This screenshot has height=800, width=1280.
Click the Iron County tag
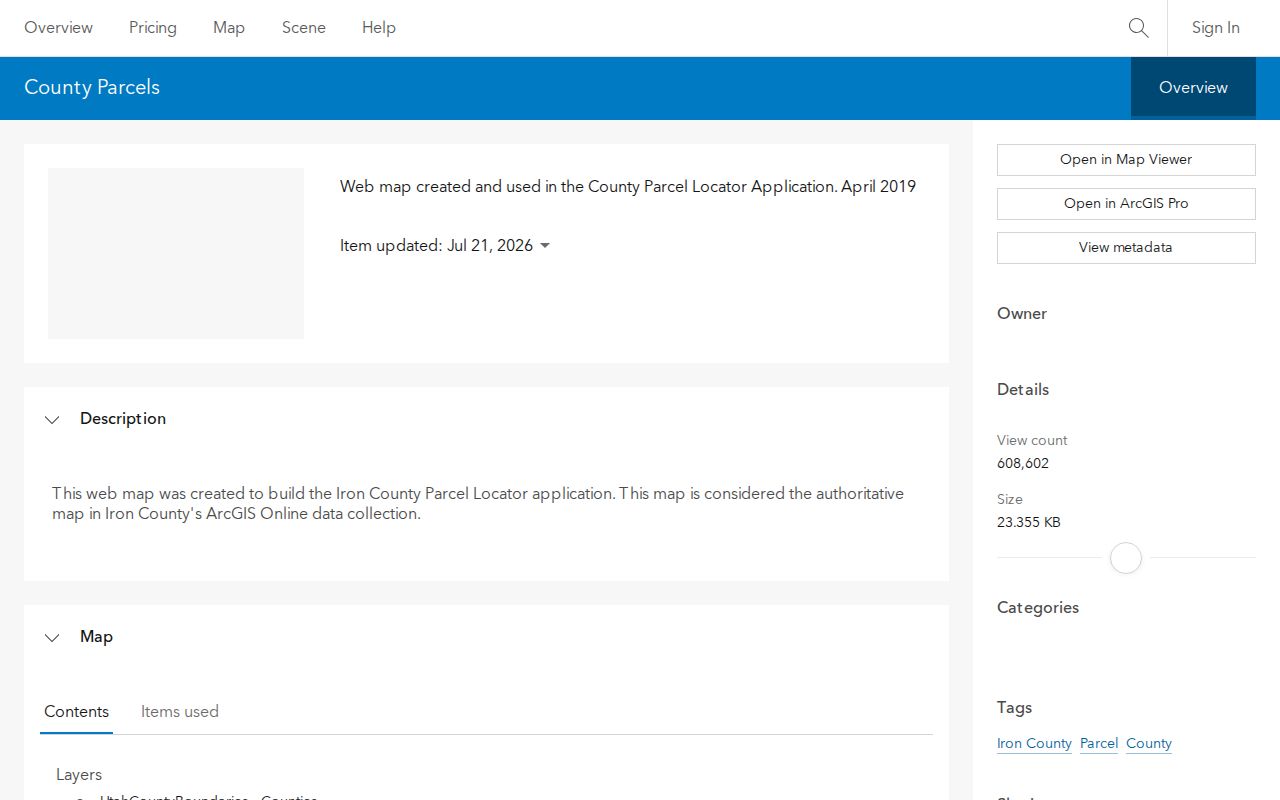(1034, 744)
